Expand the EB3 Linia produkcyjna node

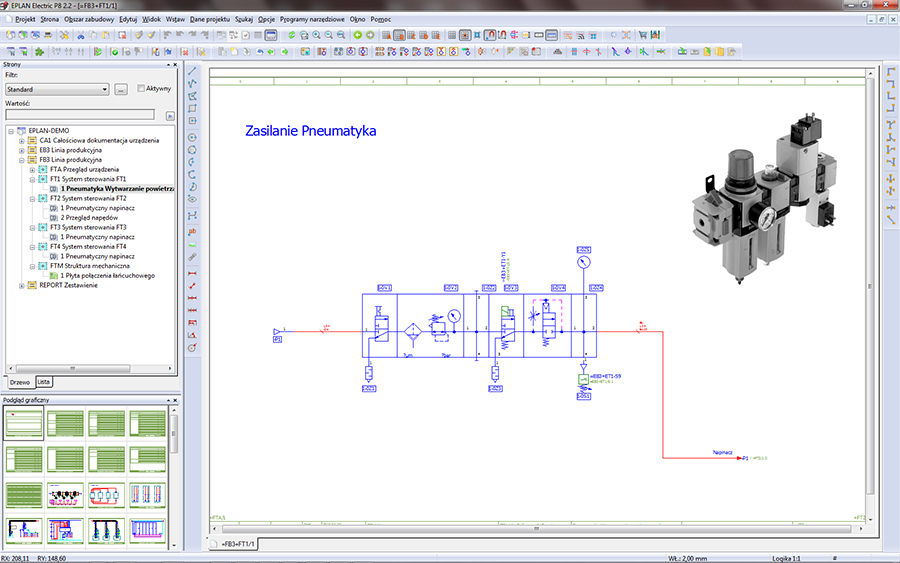[21, 150]
